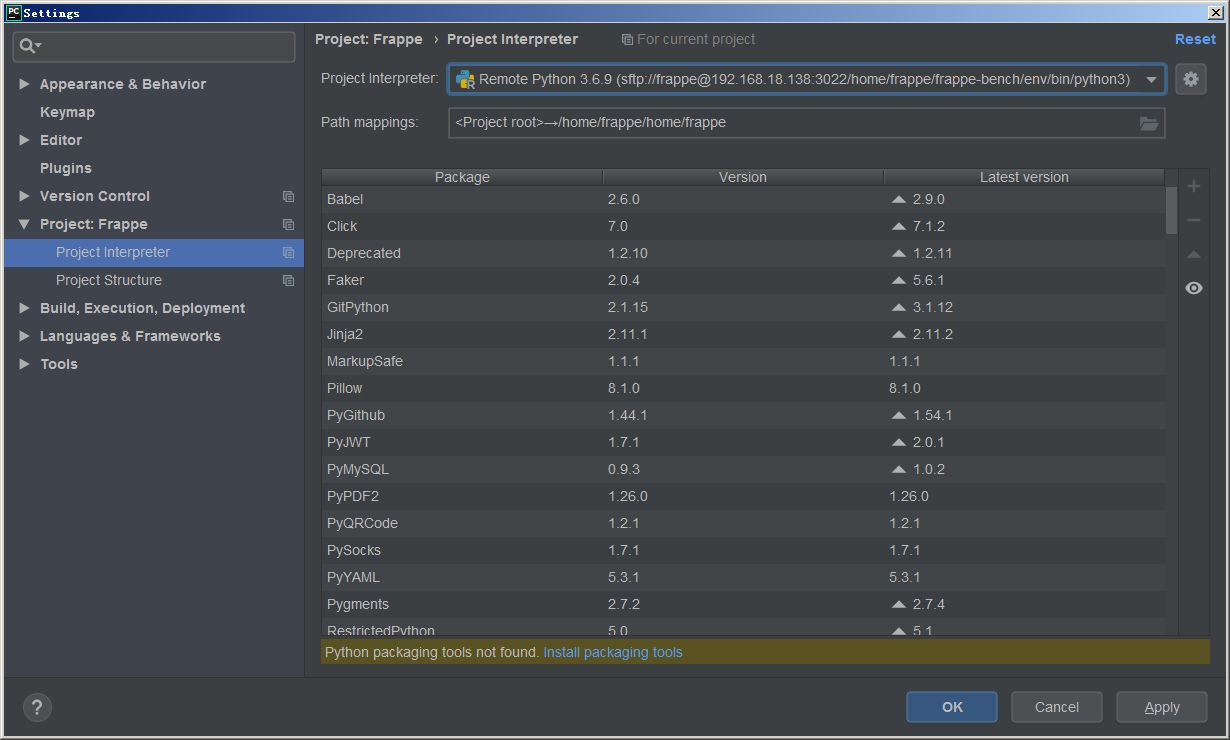
Task: Click the PyCharm icon in title bar
Action: [13, 12]
